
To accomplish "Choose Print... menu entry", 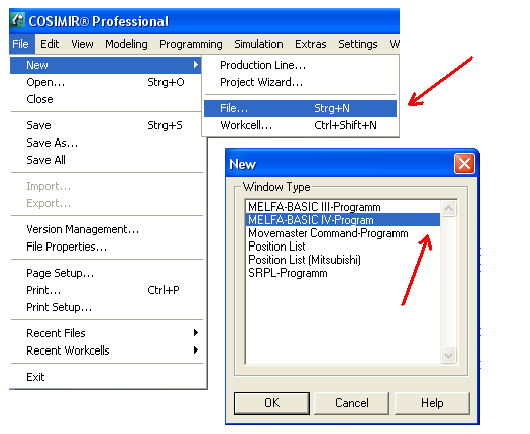I will 106,290.
